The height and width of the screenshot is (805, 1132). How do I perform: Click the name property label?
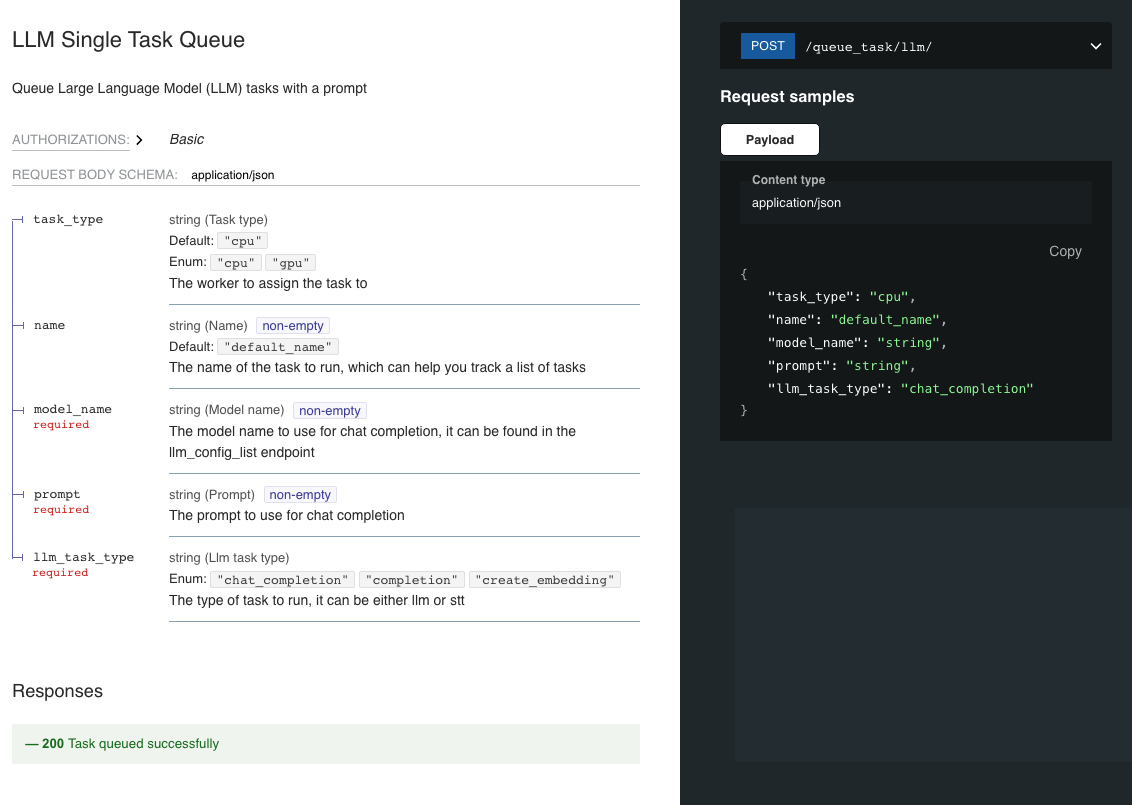tap(49, 325)
